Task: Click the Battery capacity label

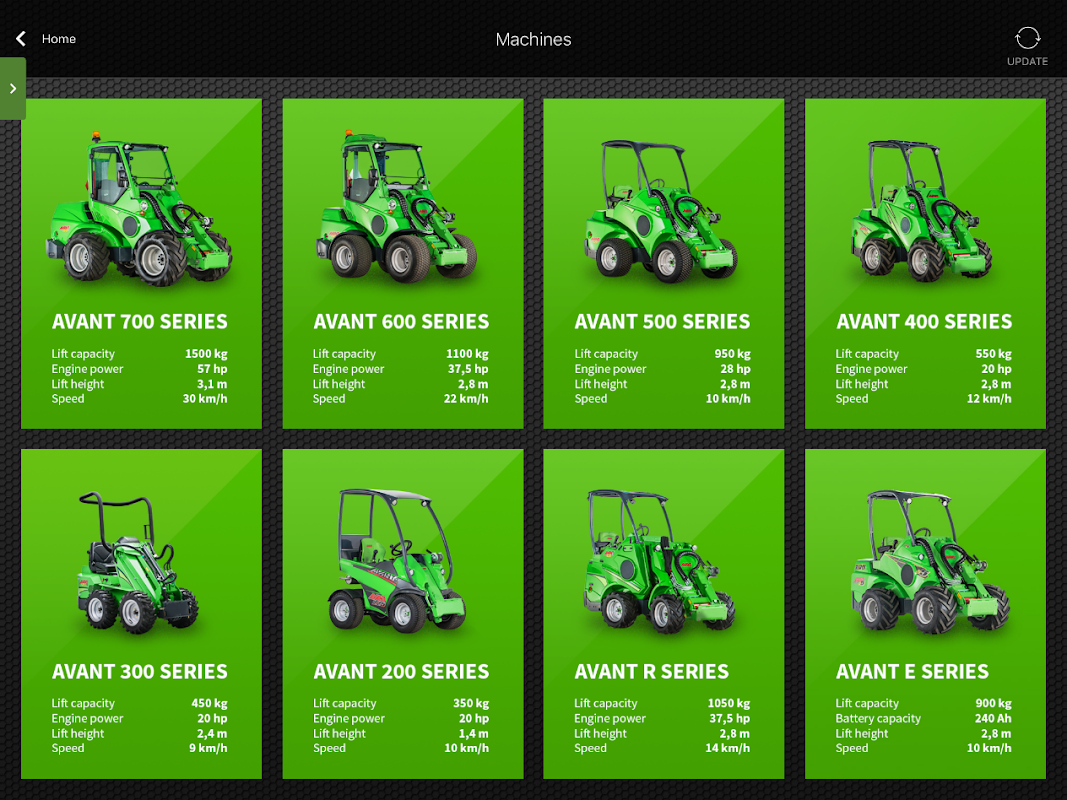Action: (x=878, y=718)
